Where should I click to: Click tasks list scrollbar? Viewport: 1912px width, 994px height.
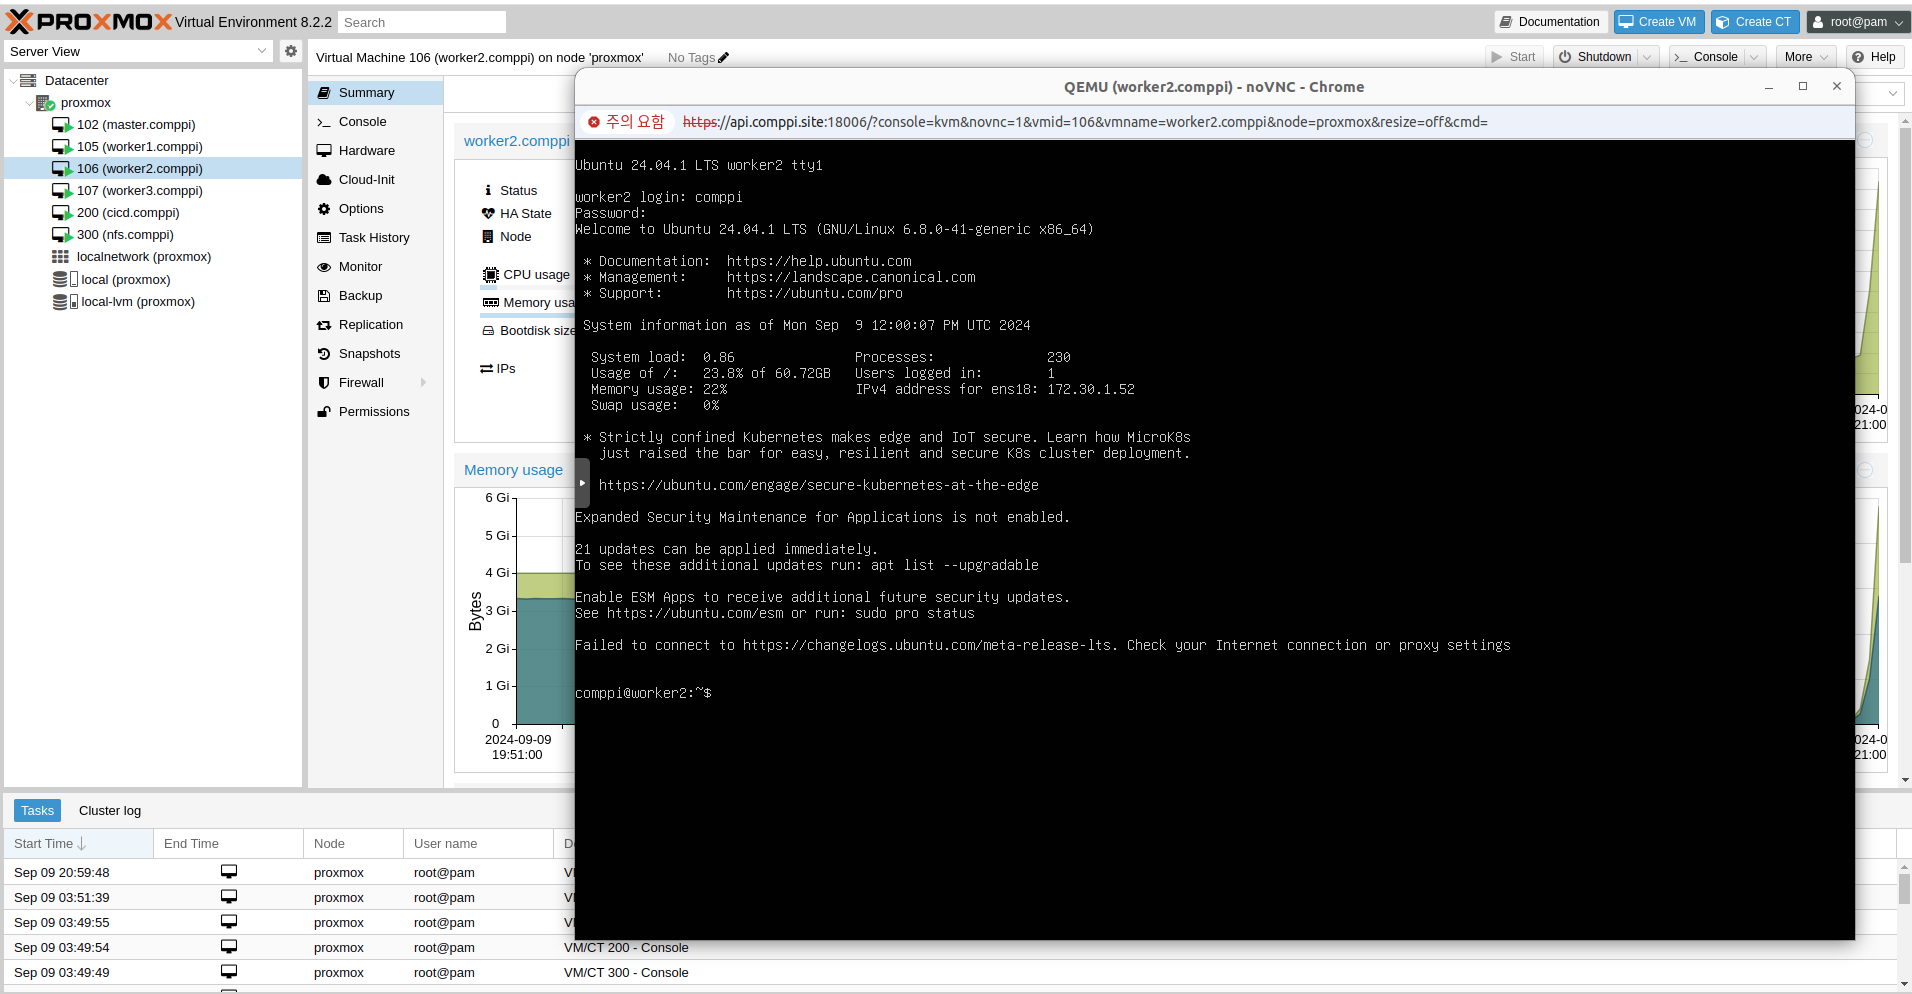tap(1904, 888)
